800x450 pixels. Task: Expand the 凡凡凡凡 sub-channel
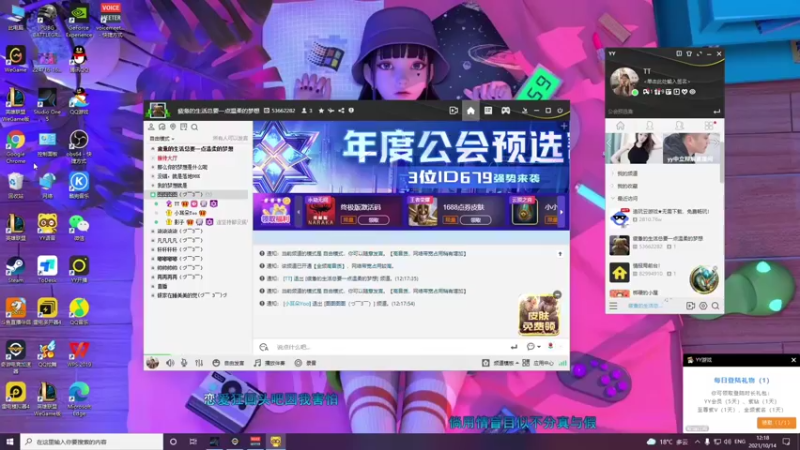152,240
